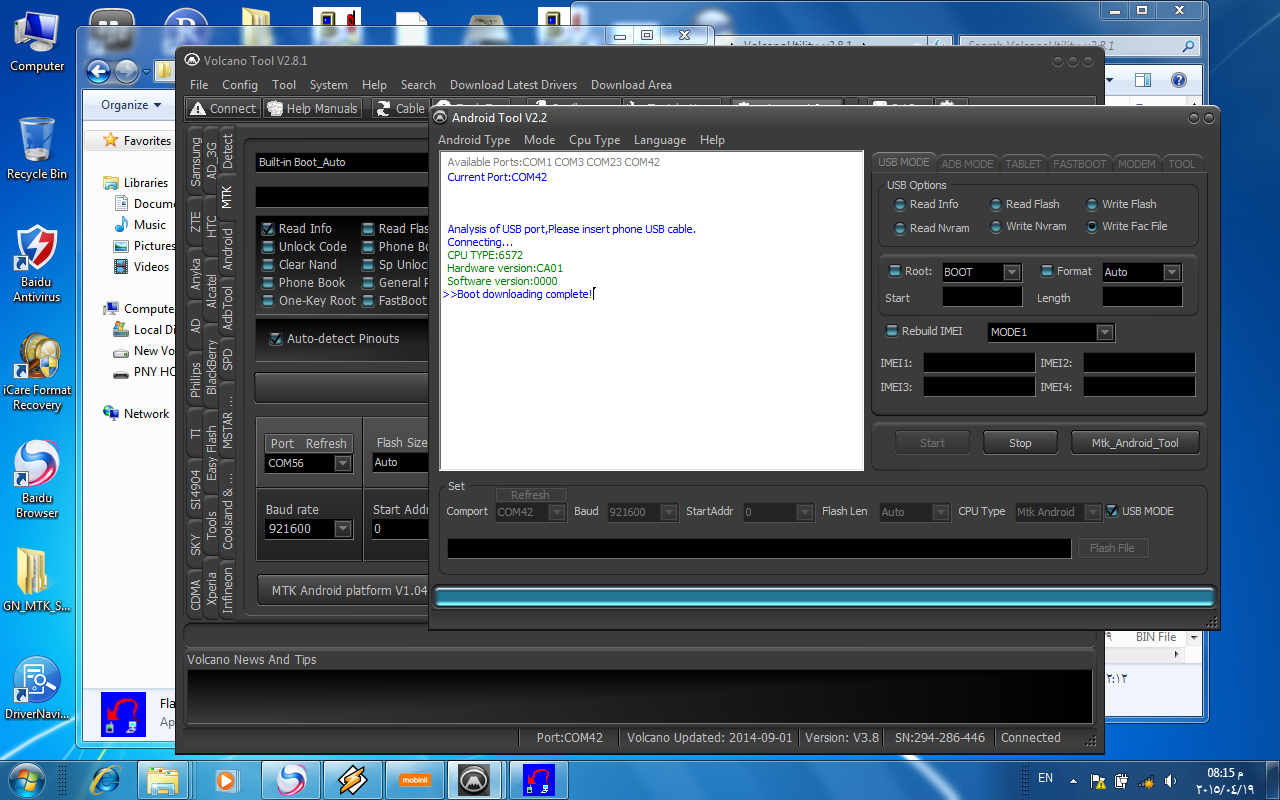Screen dimensions: 1280x800
Task: Launch Baidu Browser desktop shortcut
Action: [37, 478]
